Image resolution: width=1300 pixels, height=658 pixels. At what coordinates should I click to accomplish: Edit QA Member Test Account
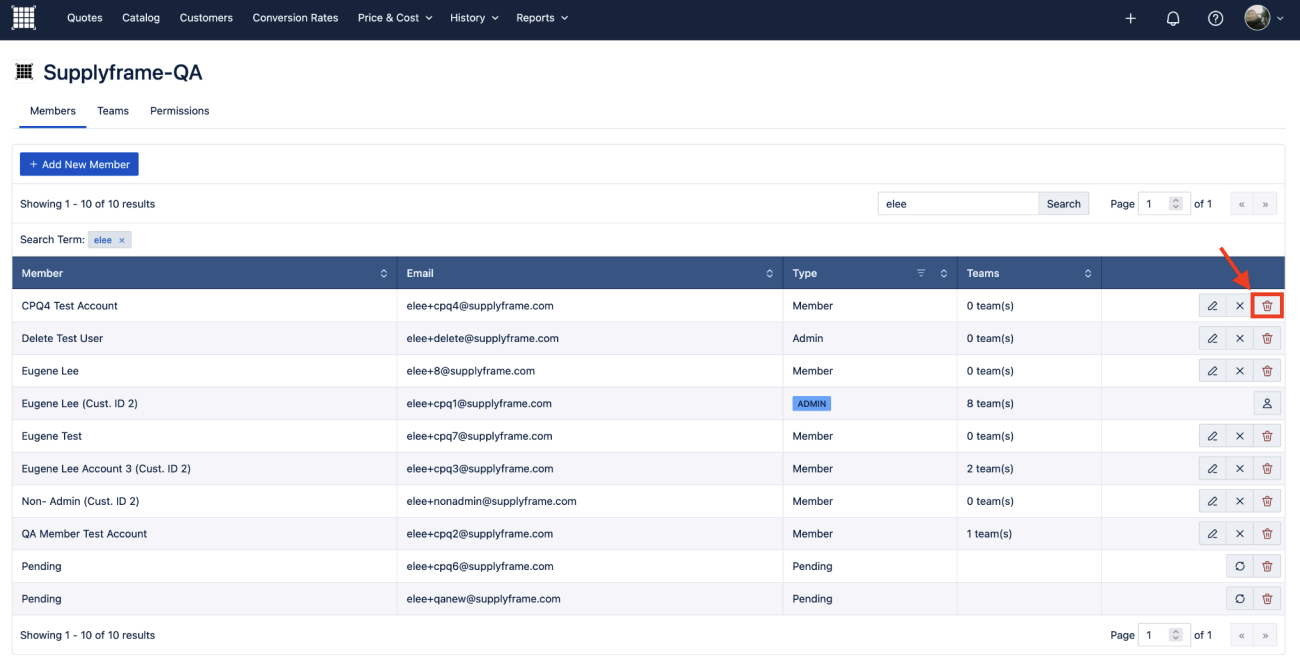click(1213, 533)
